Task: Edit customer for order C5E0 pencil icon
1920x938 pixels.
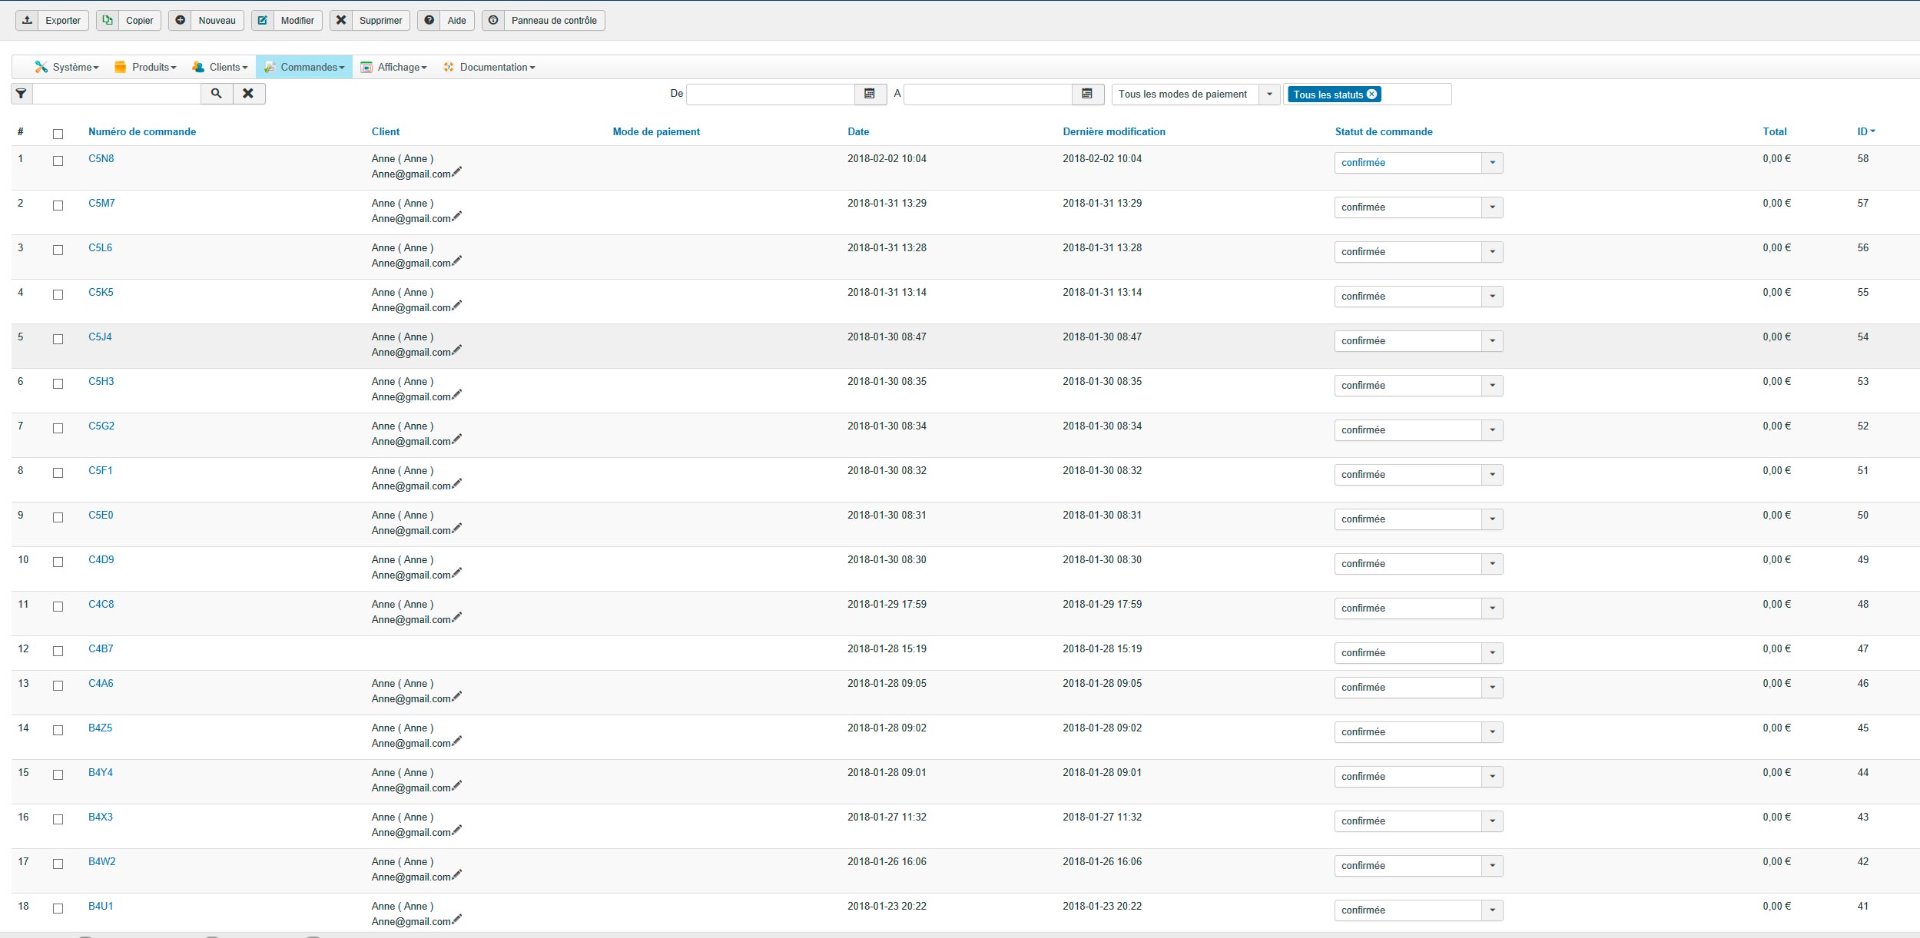Action: coord(457,529)
